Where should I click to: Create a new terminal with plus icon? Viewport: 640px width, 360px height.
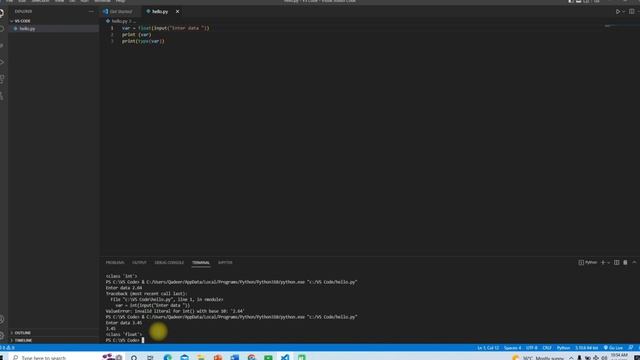(602, 262)
